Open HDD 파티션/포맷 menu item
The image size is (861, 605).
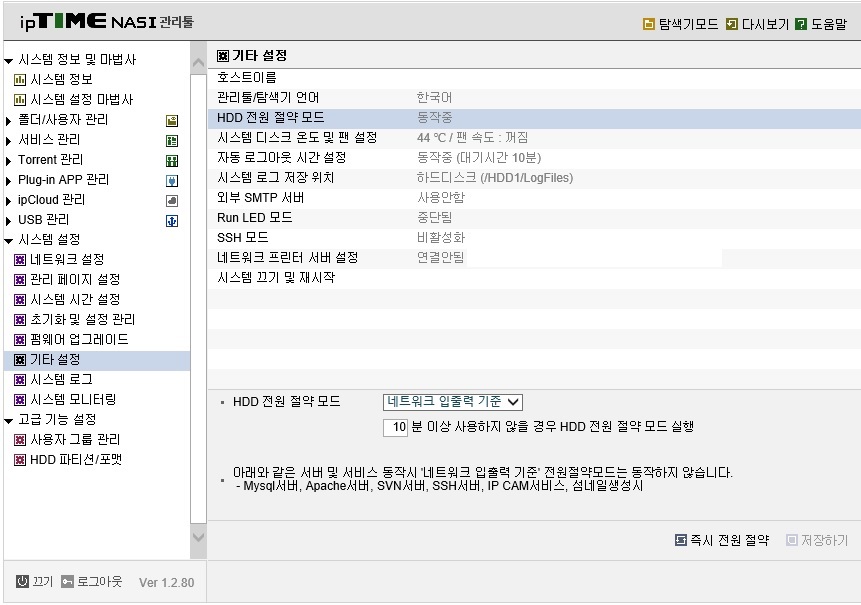76,460
